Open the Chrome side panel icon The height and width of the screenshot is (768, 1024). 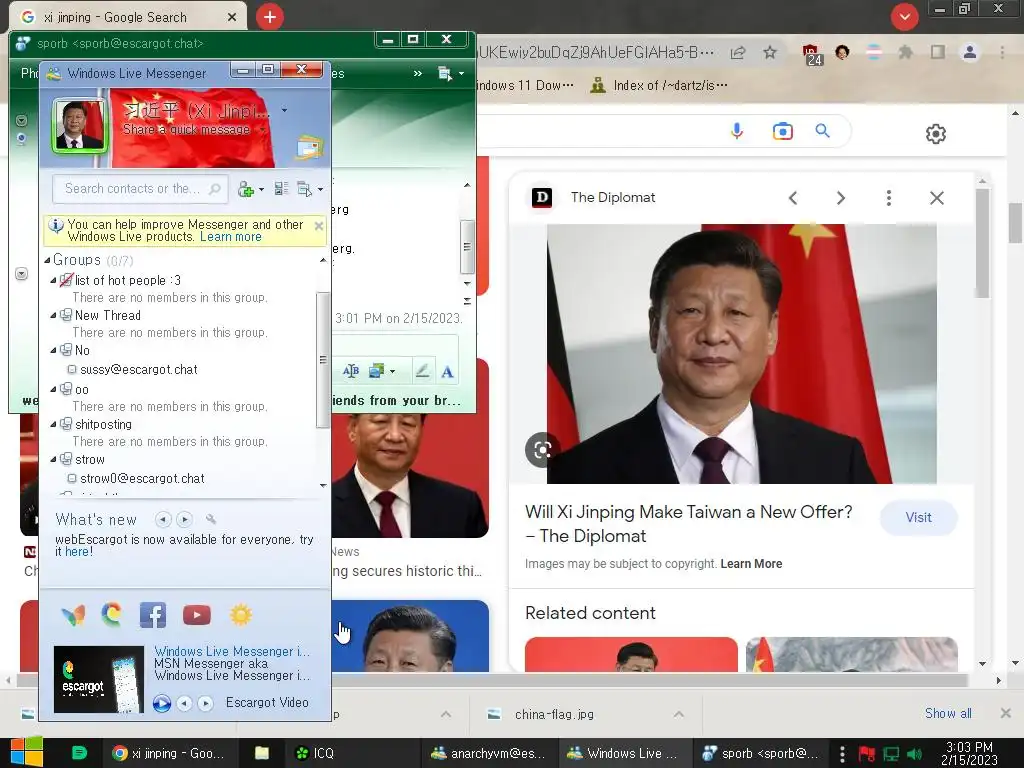pos(938,52)
